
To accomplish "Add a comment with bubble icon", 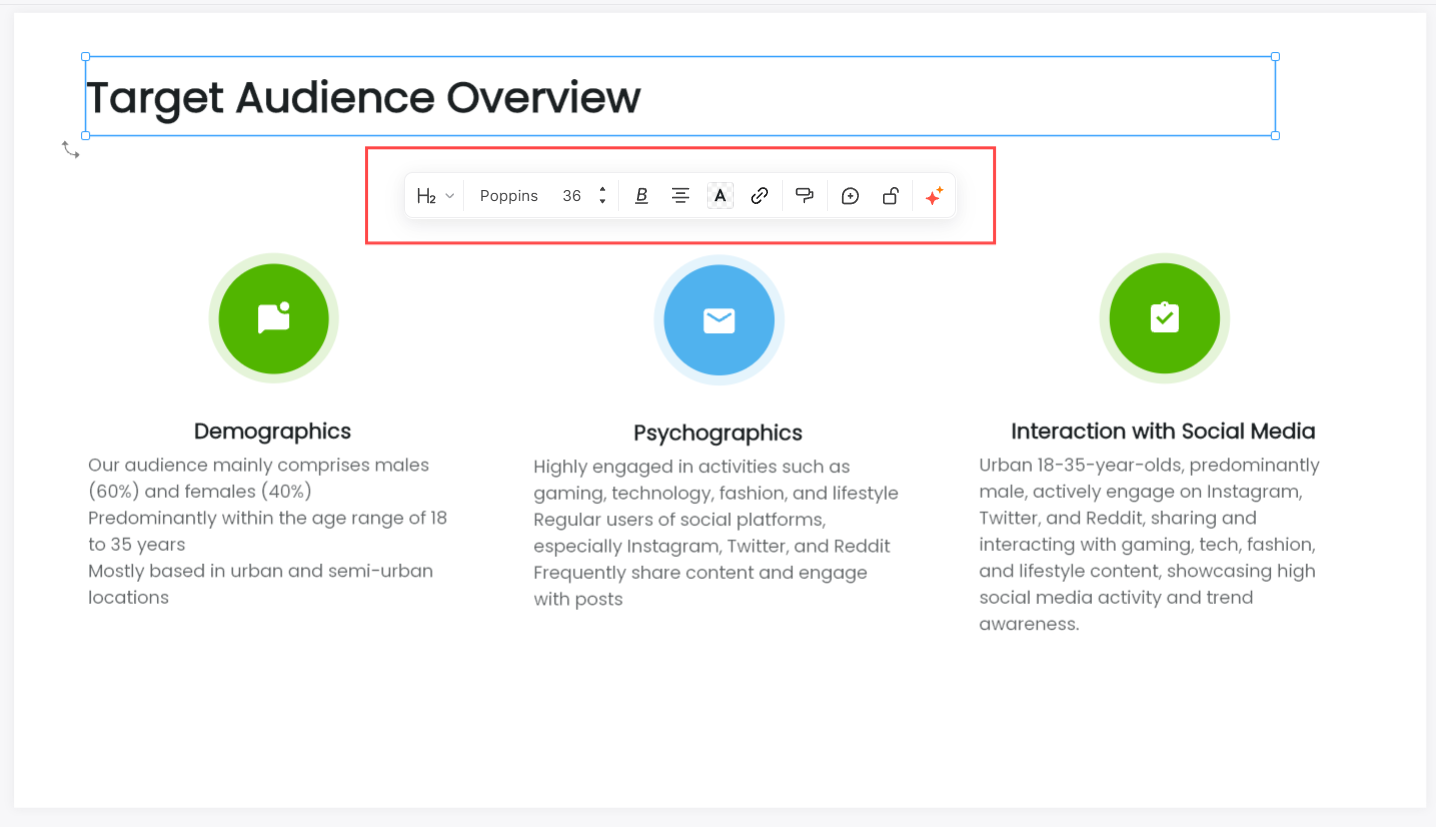I will pos(850,196).
